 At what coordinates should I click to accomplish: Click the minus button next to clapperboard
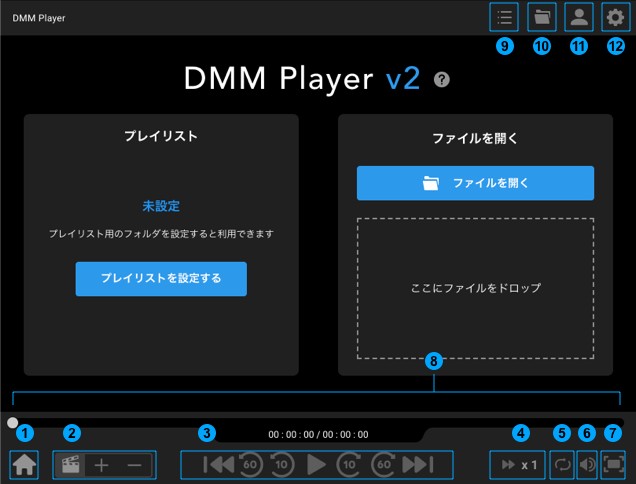pos(134,465)
